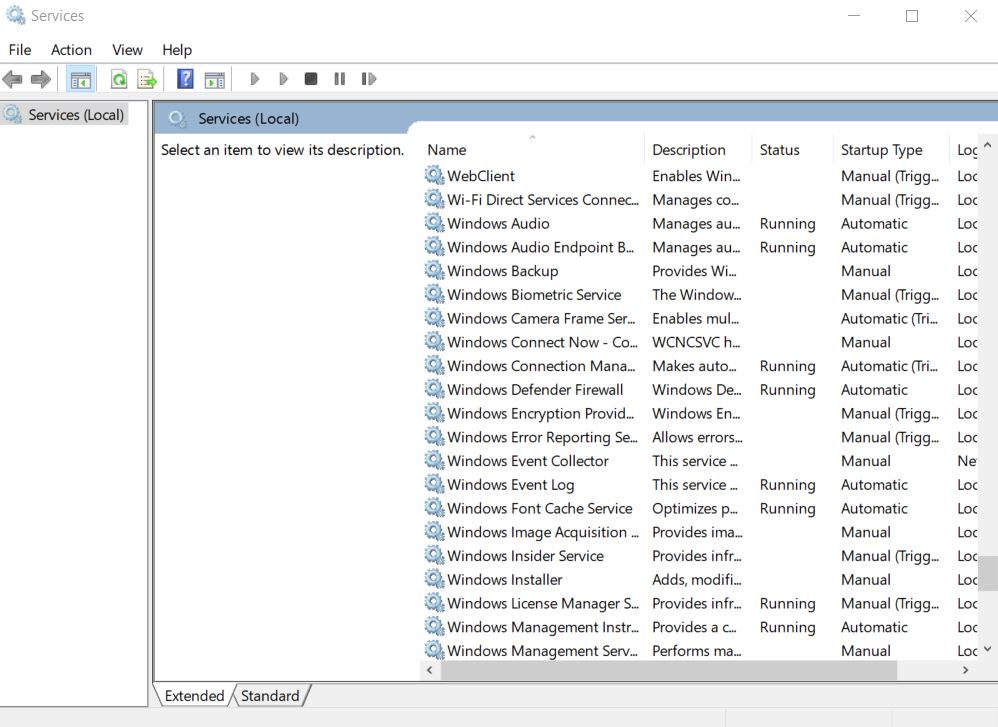Image resolution: width=998 pixels, height=727 pixels.
Task: Select Services (Local) in the console tree
Action: 76,115
